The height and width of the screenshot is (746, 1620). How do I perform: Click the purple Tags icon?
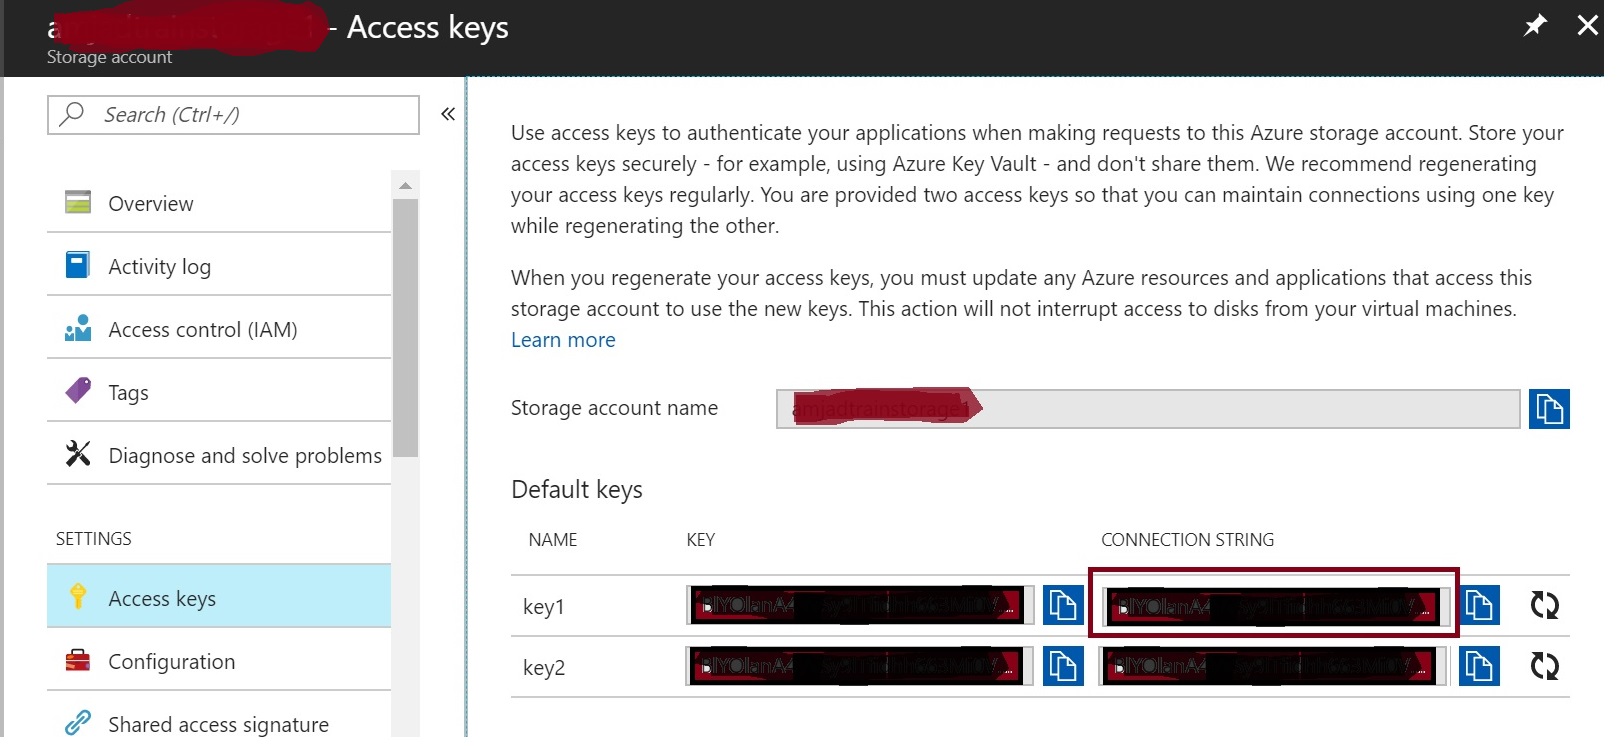click(x=78, y=390)
